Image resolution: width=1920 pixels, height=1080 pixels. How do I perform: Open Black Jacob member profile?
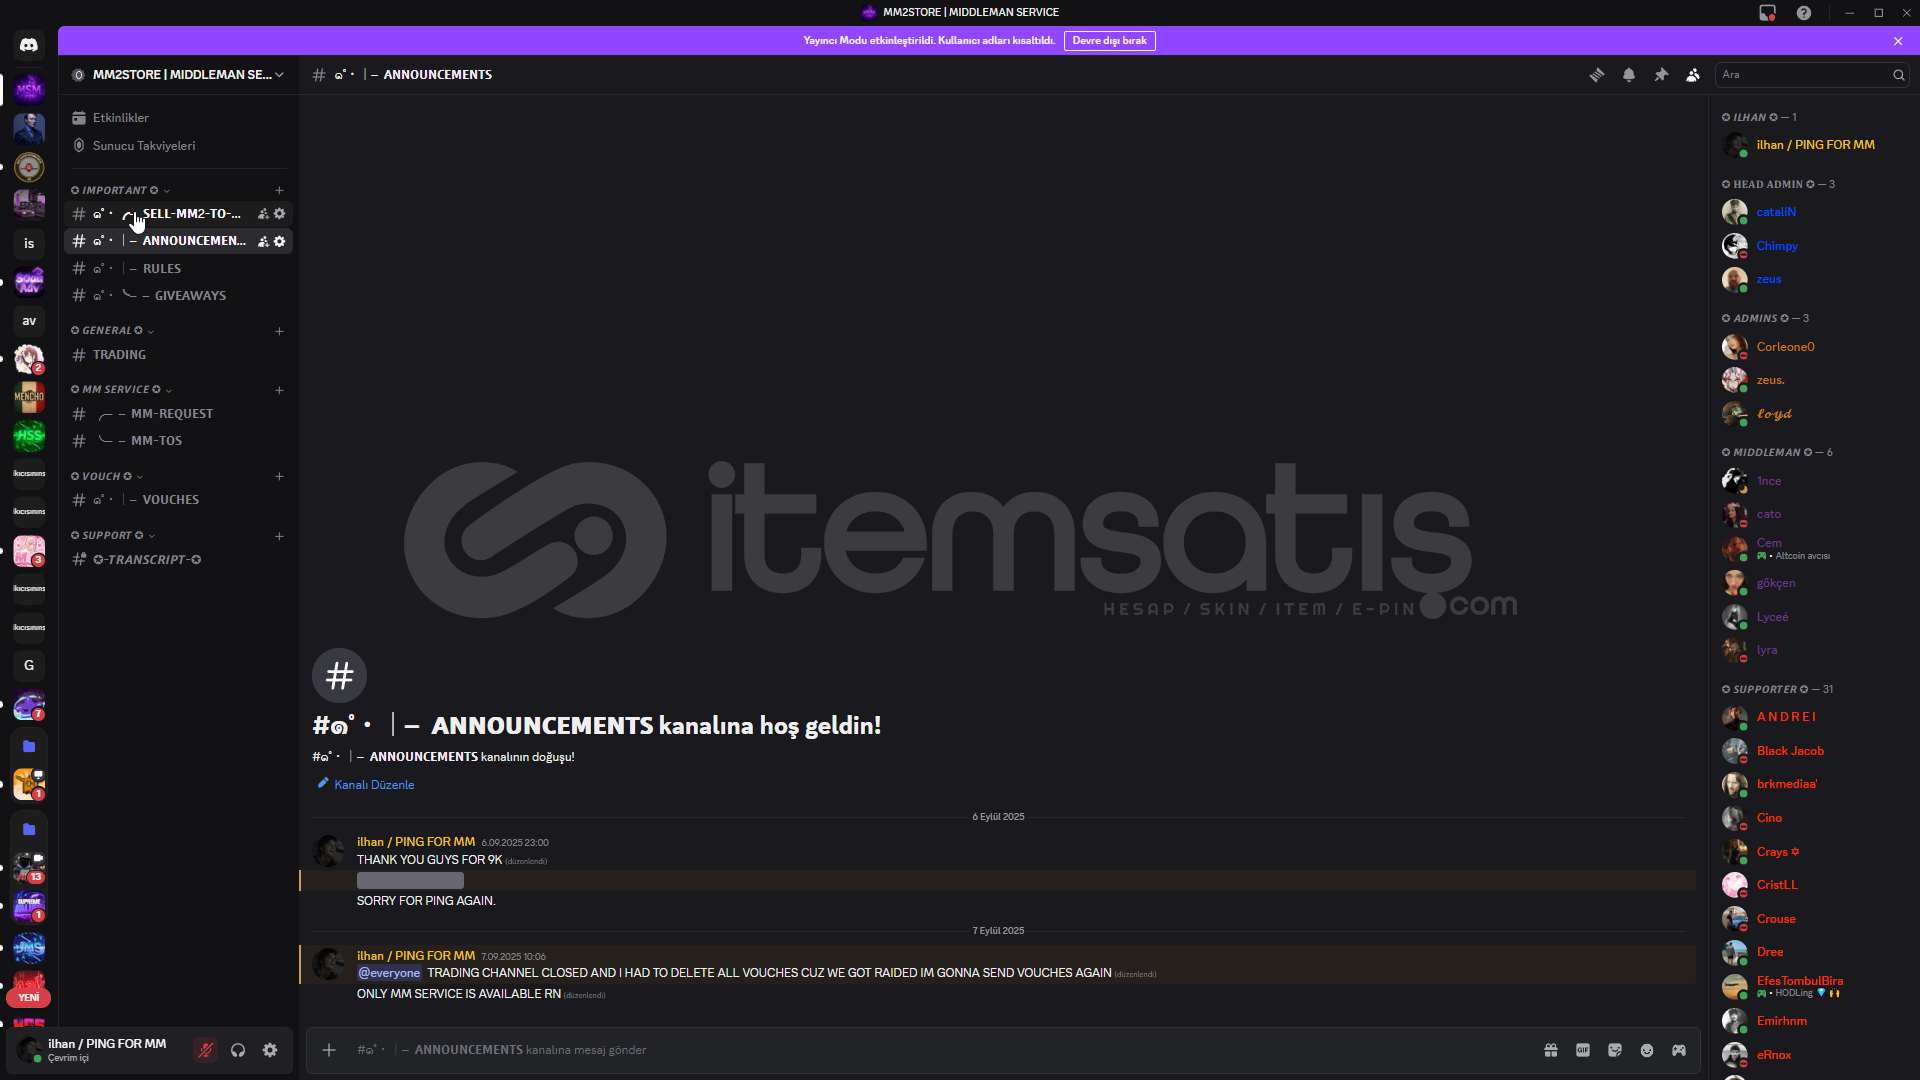[x=1810, y=751]
